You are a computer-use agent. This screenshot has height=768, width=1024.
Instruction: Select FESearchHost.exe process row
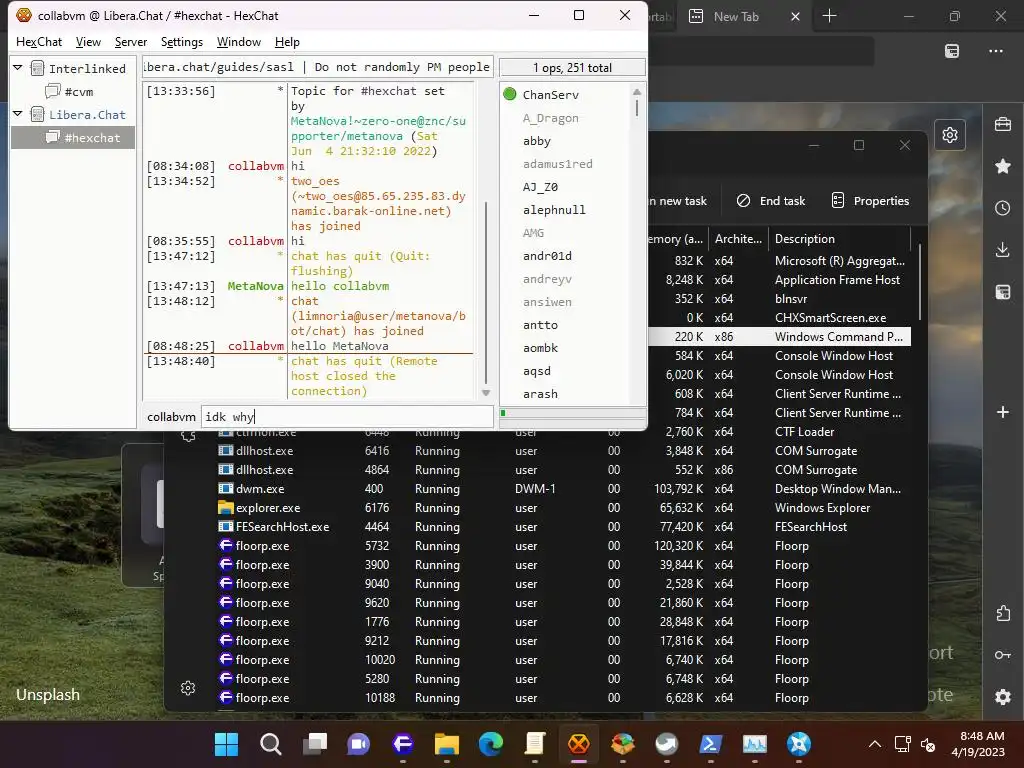point(562,526)
